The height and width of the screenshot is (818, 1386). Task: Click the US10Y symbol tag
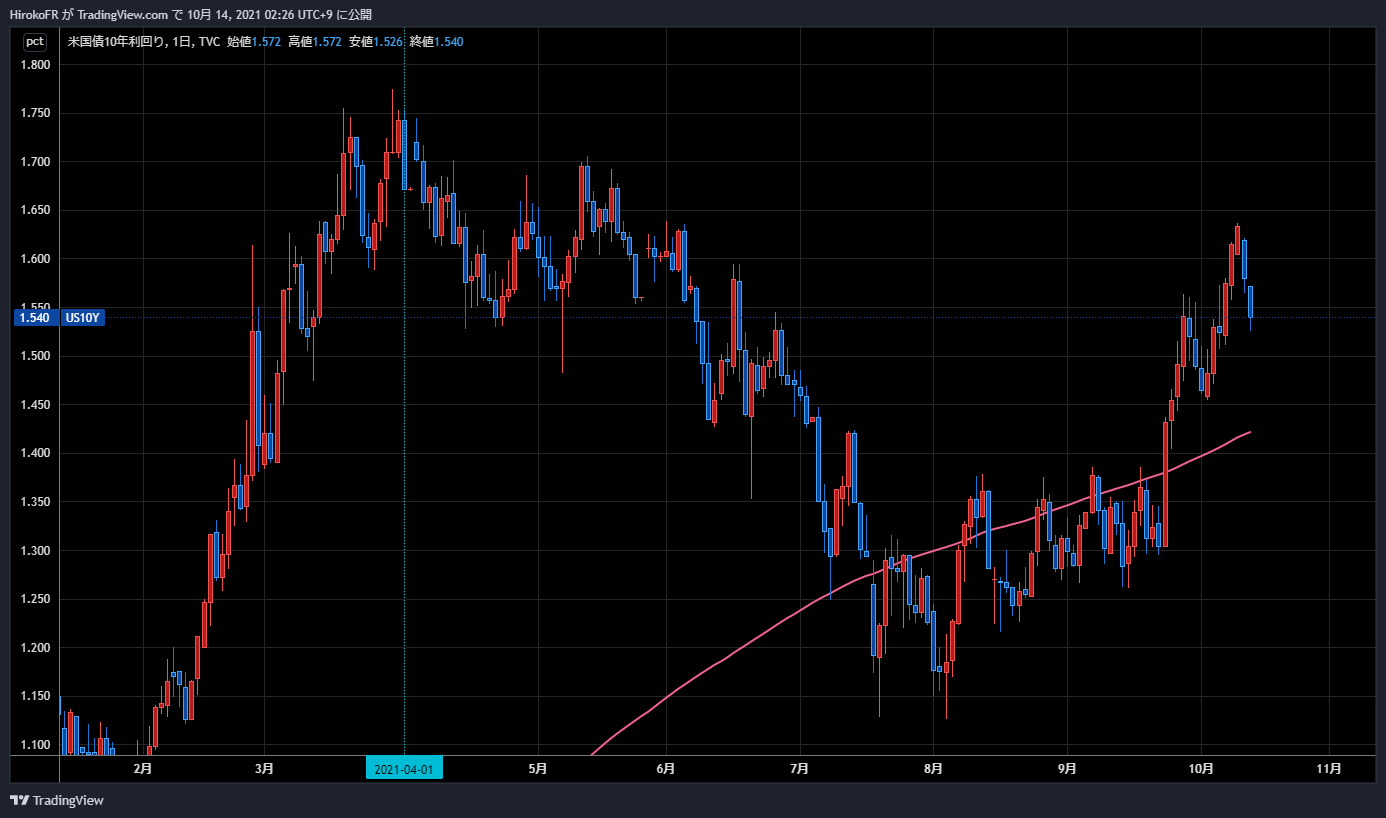click(84, 318)
